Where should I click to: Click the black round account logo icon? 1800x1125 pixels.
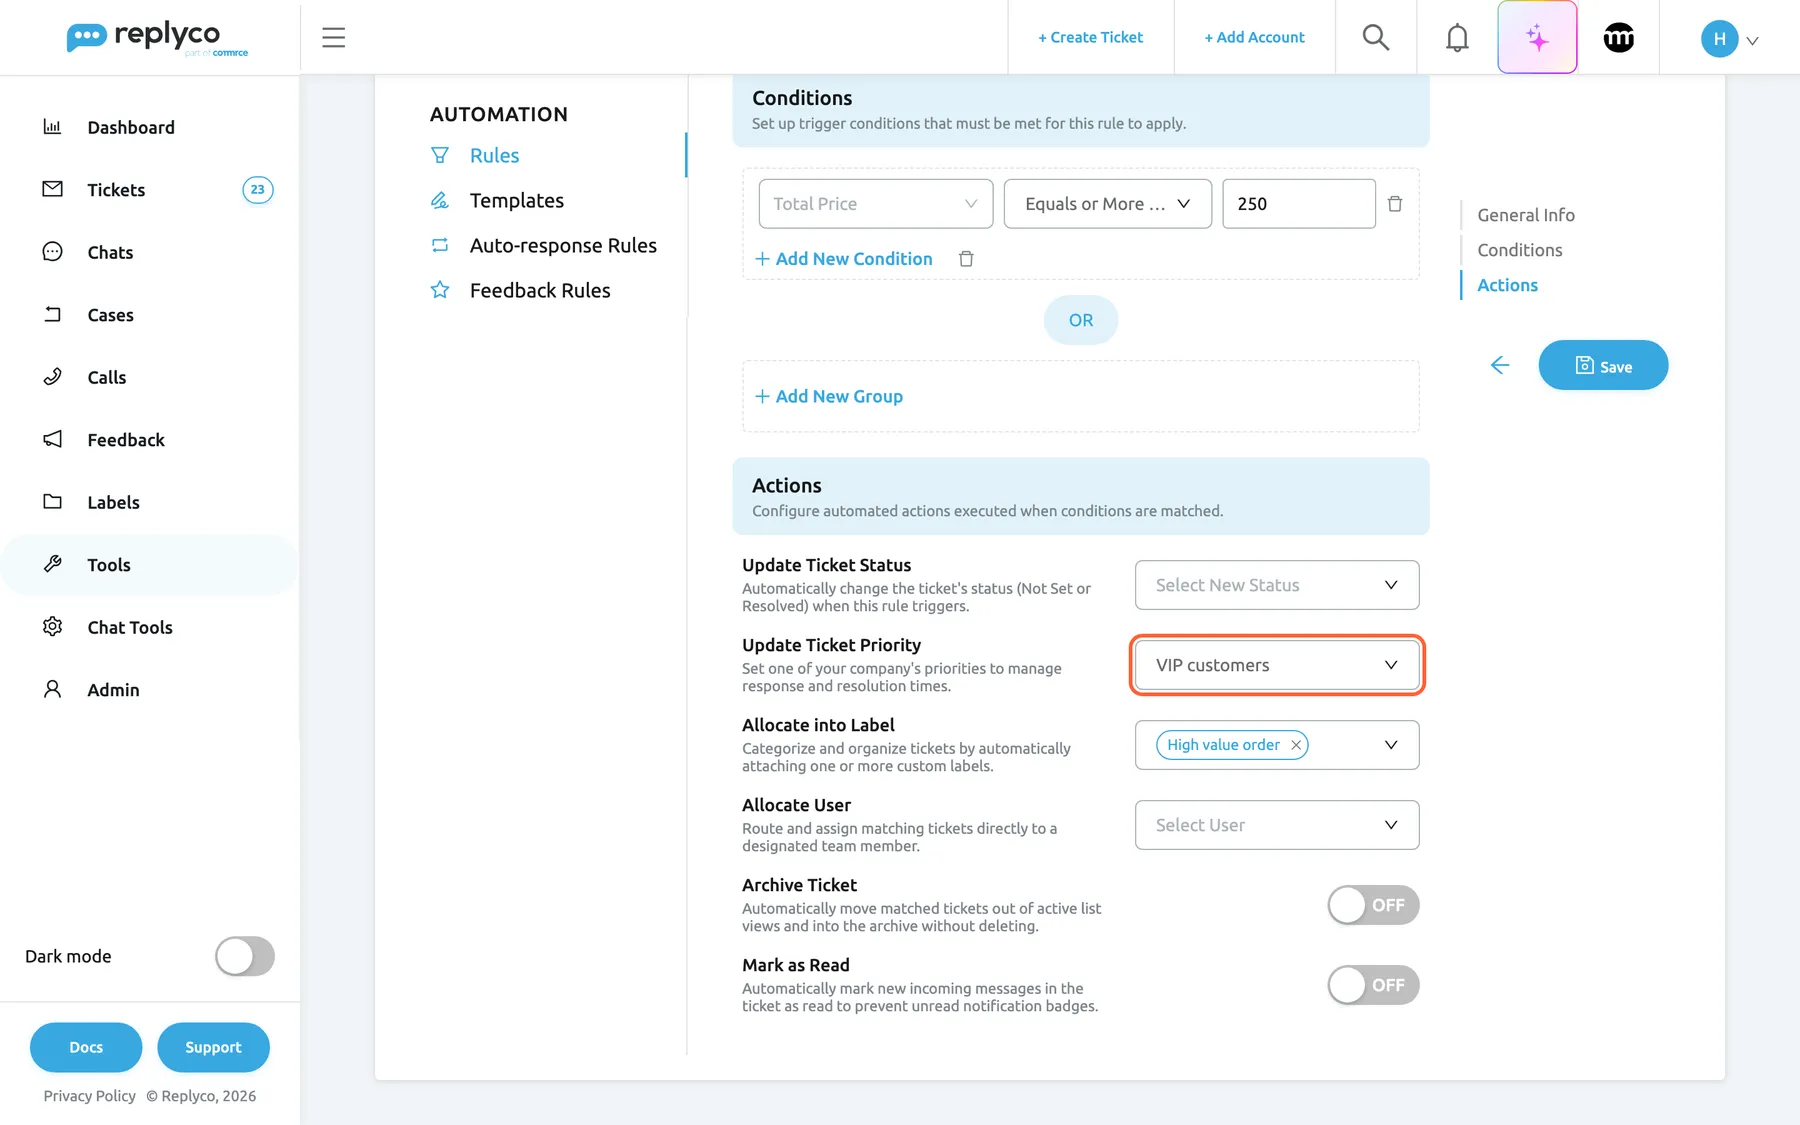pos(1619,38)
